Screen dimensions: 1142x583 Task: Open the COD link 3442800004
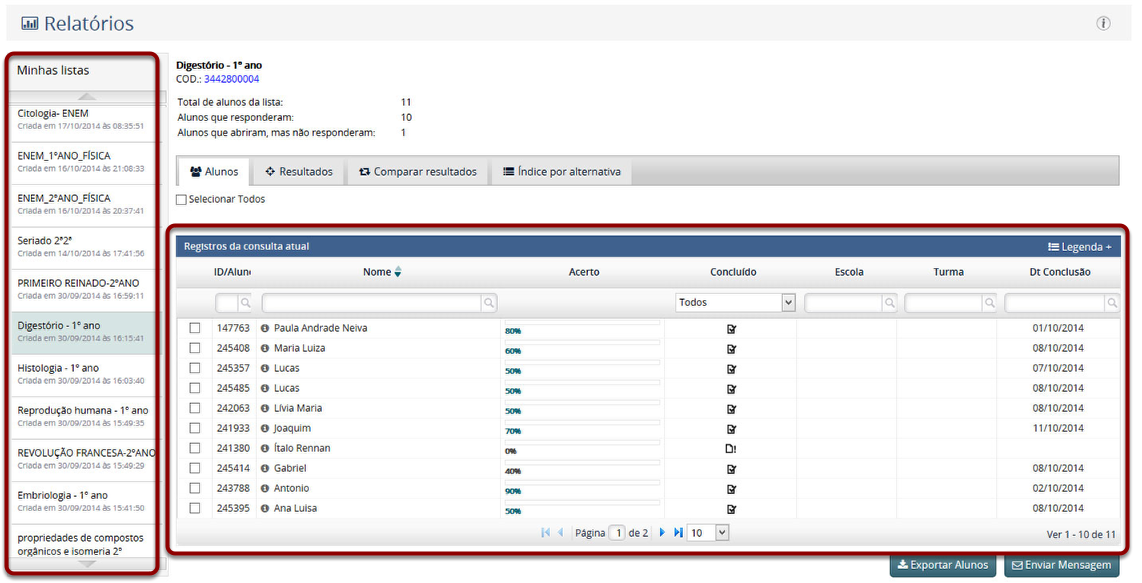pos(231,79)
